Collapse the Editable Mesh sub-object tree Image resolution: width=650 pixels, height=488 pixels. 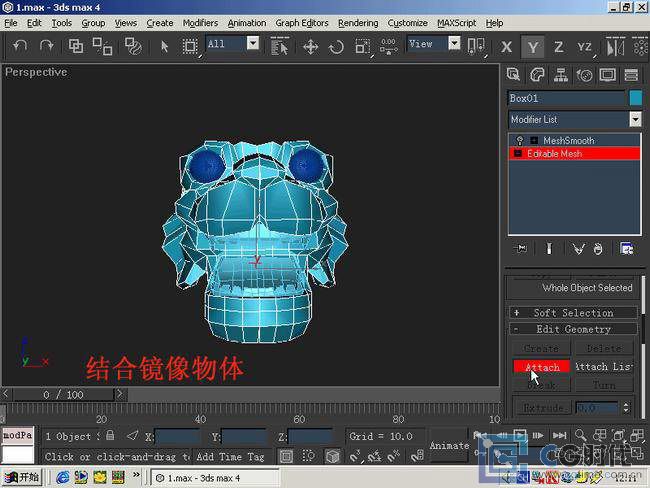click(x=517, y=153)
